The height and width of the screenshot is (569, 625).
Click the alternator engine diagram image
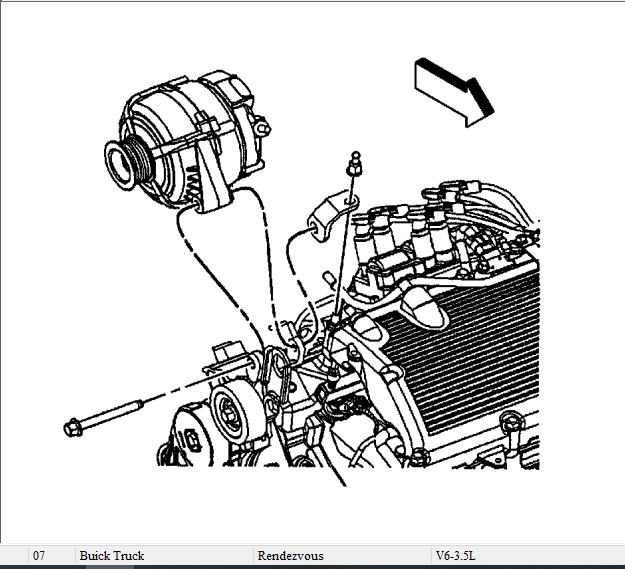point(302,272)
